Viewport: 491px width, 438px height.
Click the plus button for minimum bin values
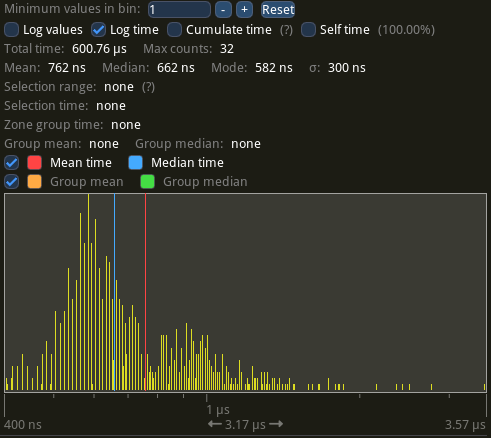[x=244, y=10]
